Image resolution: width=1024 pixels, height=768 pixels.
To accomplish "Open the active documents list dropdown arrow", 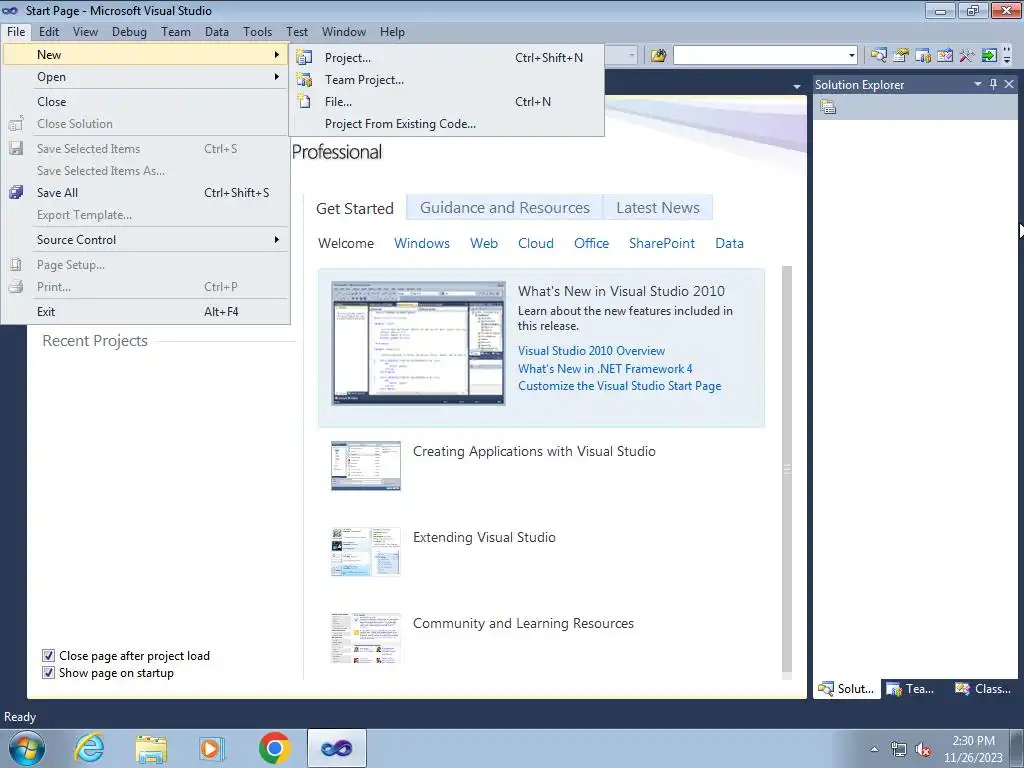I will 797,86.
